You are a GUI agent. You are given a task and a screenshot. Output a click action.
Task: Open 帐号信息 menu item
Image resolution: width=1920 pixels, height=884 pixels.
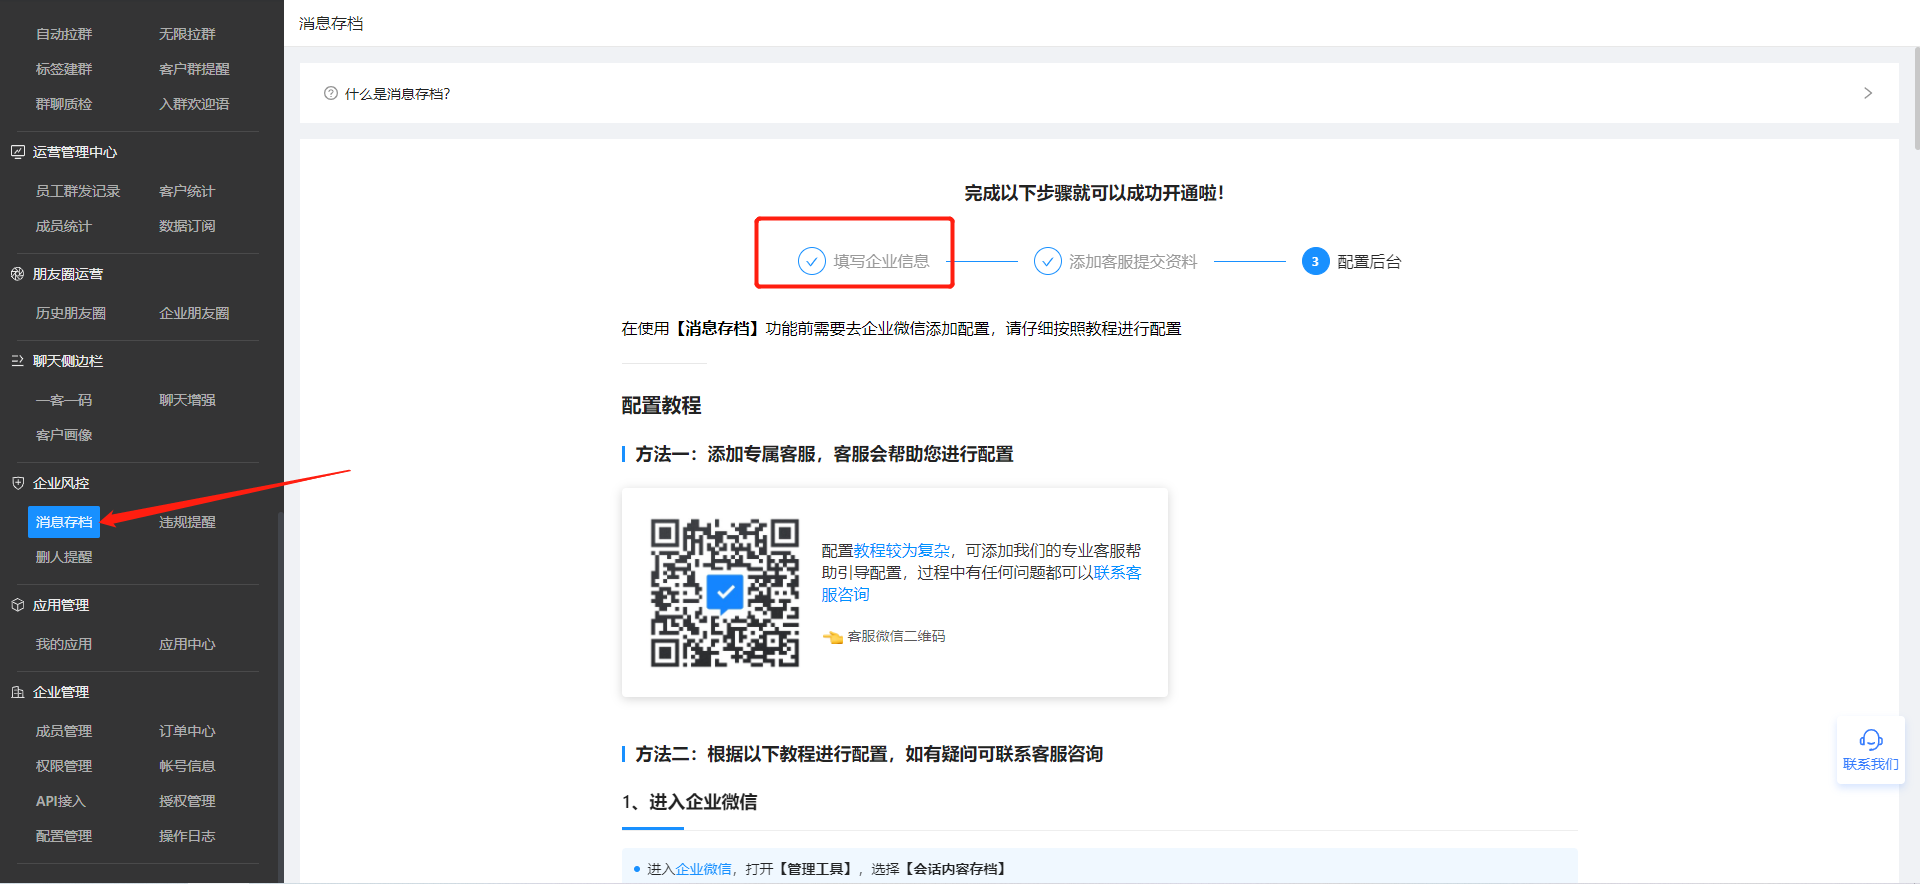pyautogui.click(x=187, y=766)
